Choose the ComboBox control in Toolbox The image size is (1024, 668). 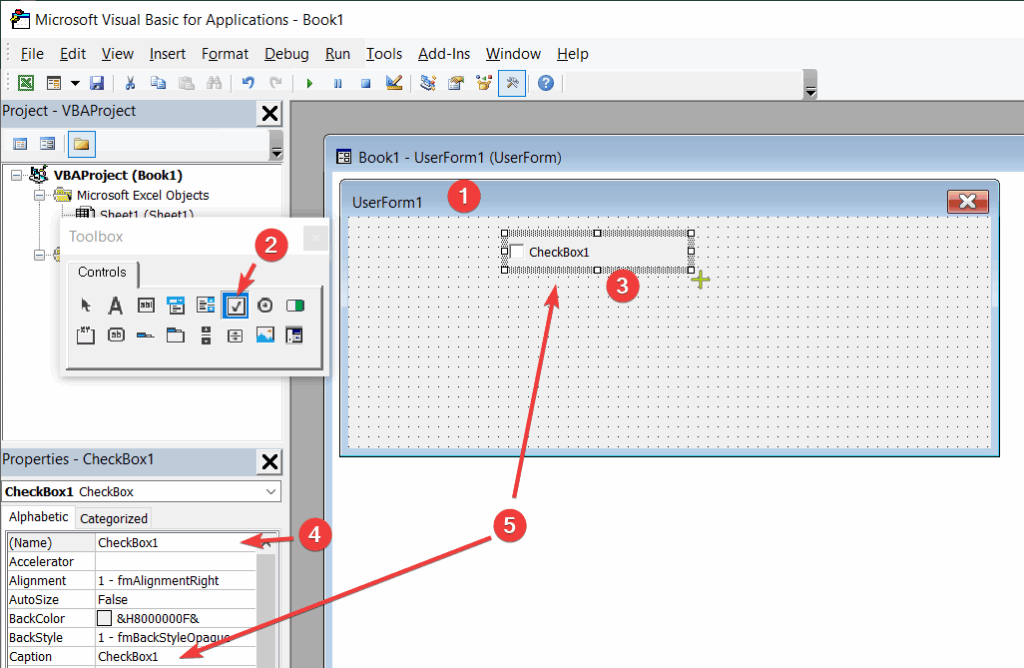pyautogui.click(x=176, y=305)
